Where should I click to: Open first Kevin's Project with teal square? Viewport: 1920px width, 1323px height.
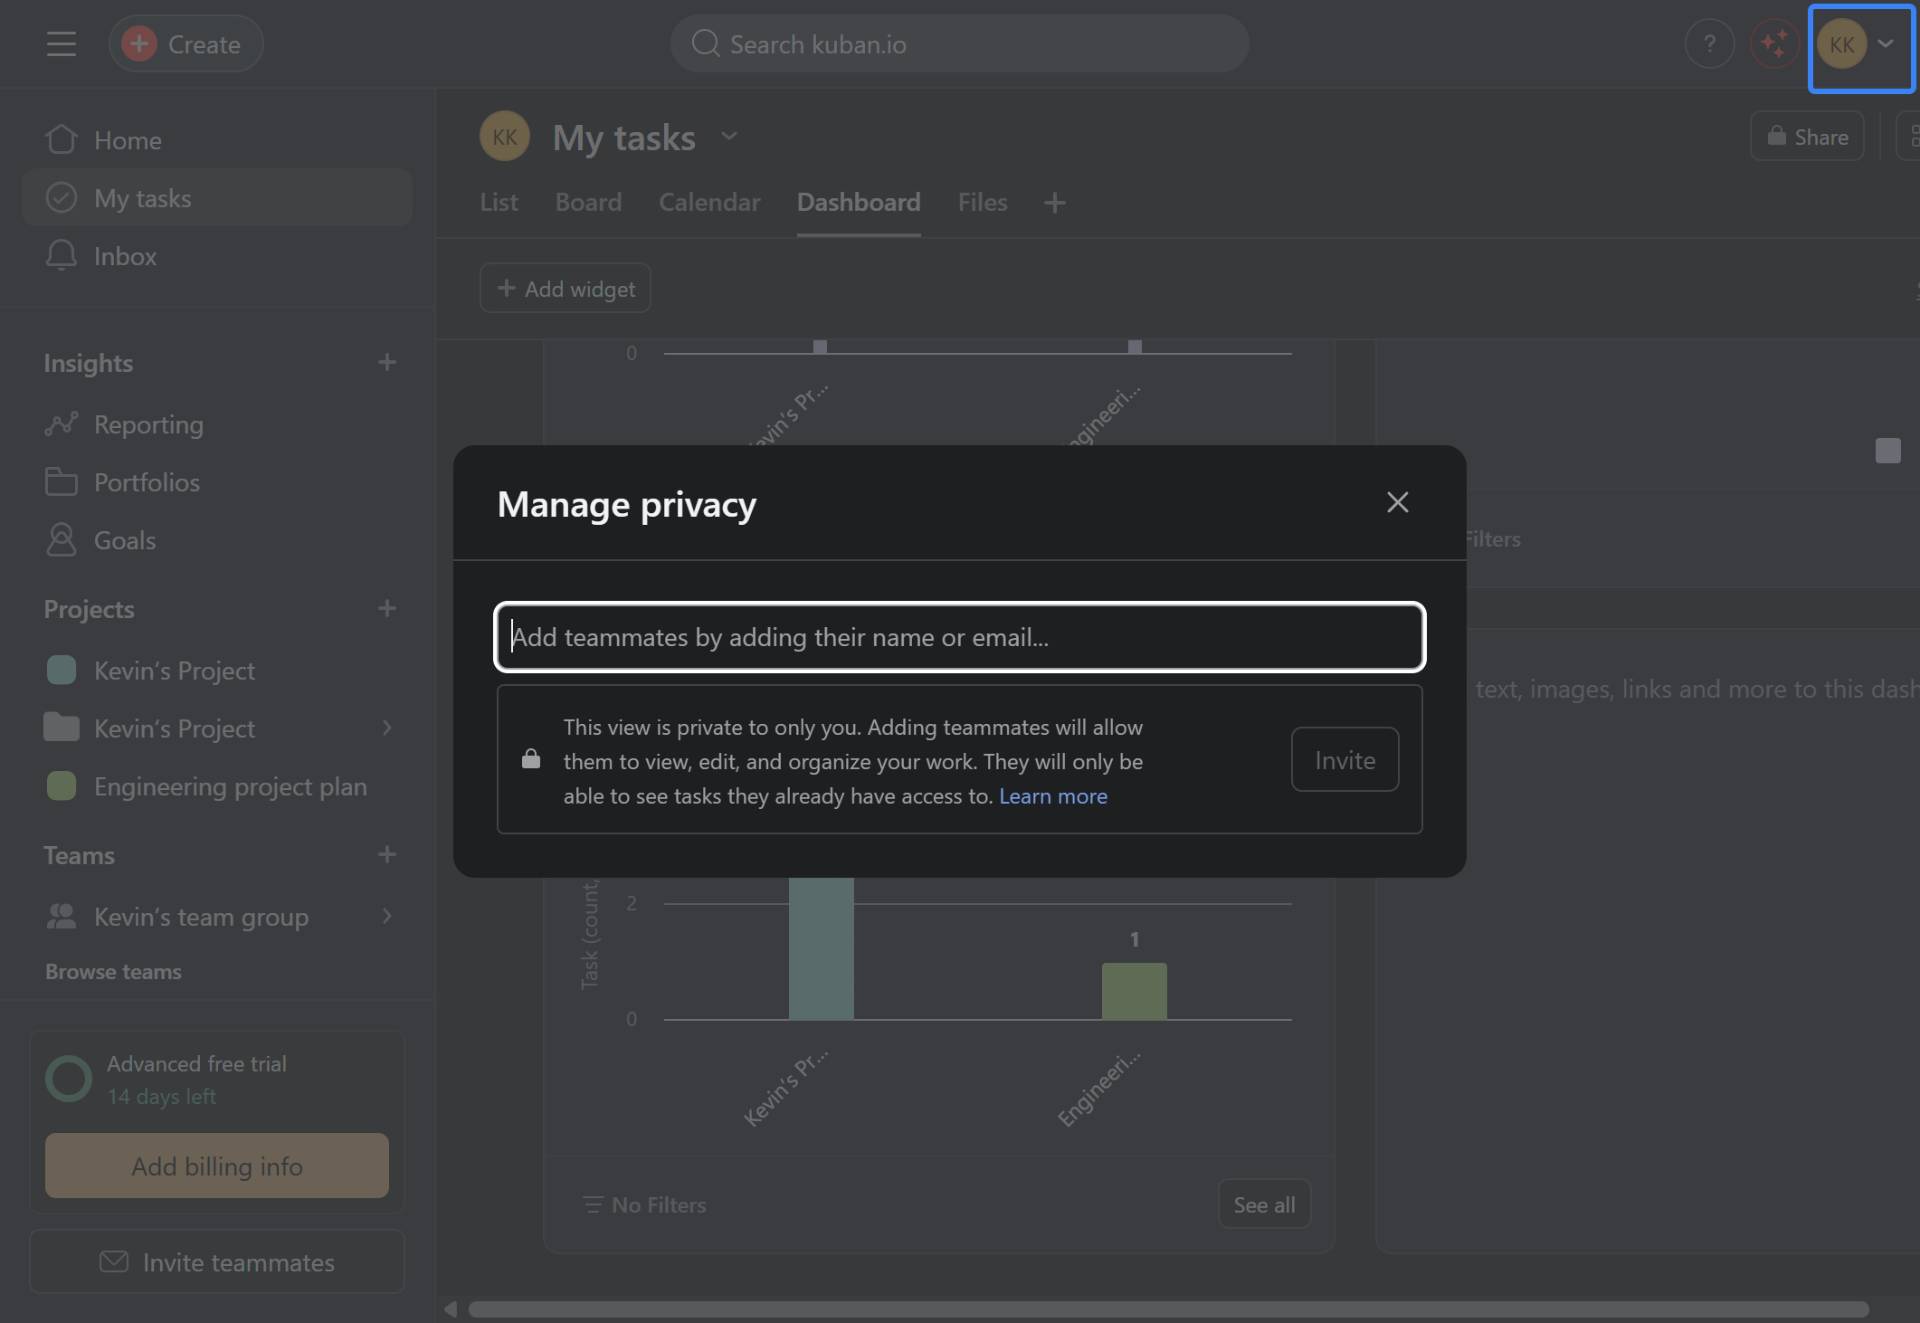pos(217,671)
